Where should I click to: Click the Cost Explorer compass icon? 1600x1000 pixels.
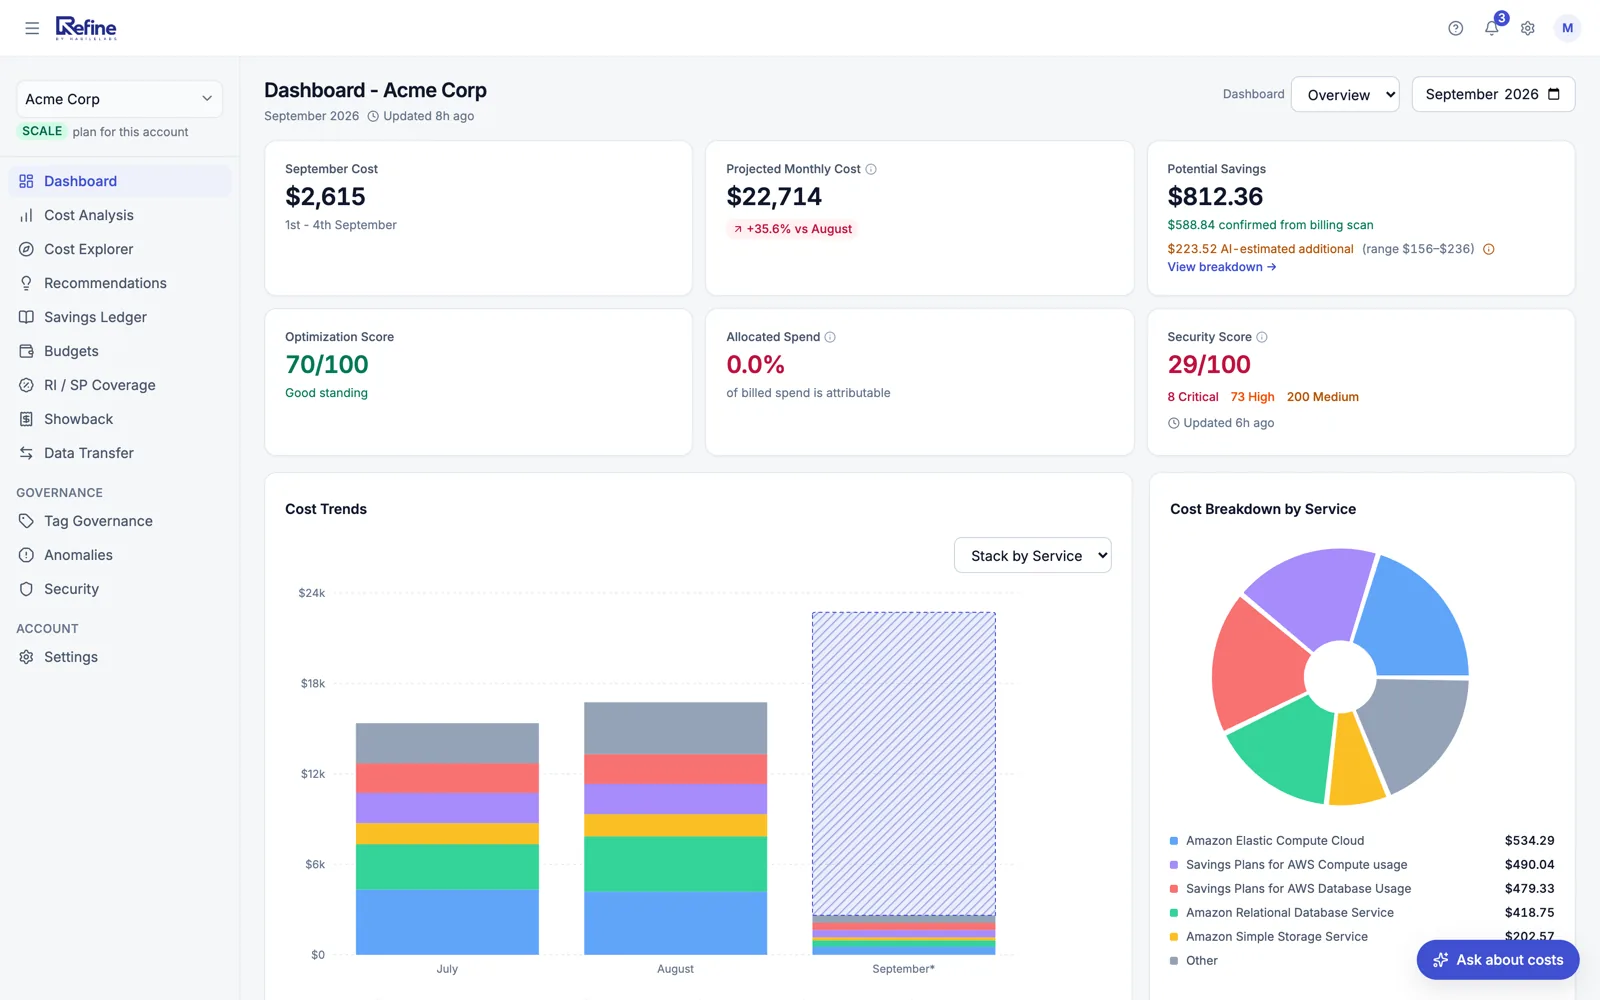point(26,249)
